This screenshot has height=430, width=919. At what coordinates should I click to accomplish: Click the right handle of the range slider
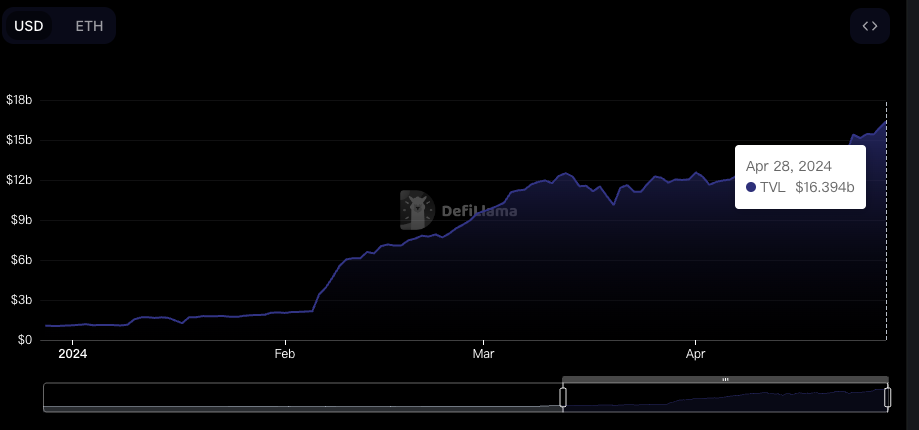[887, 397]
